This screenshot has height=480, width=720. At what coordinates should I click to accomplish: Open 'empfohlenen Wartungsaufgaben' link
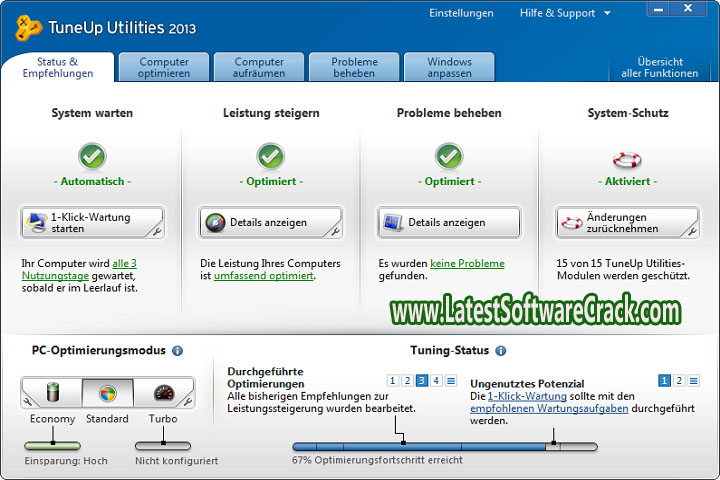pos(549,409)
